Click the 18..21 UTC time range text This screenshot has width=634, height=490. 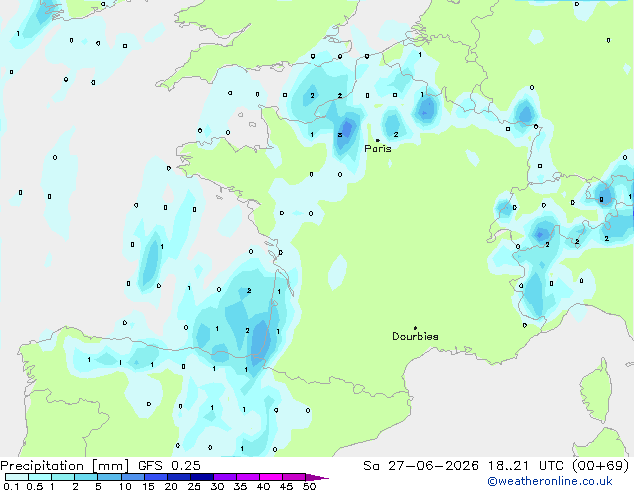(525, 466)
